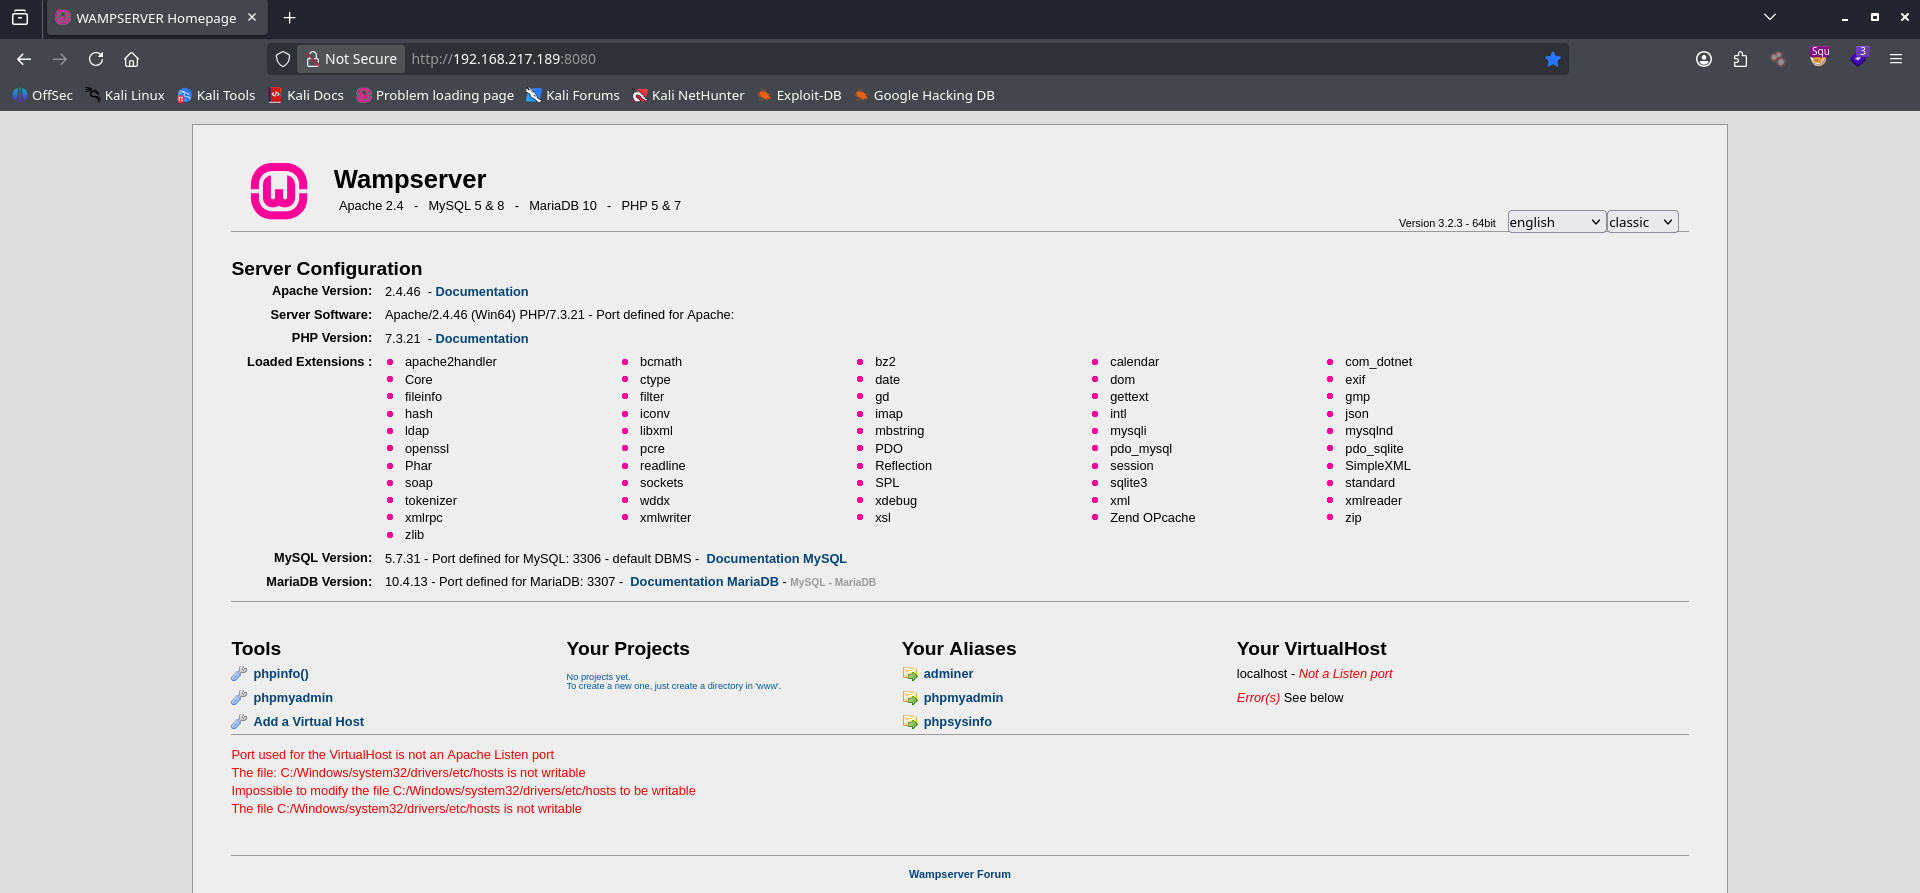Open the hamburger application menu
The height and width of the screenshot is (893, 1920).
click(1896, 59)
